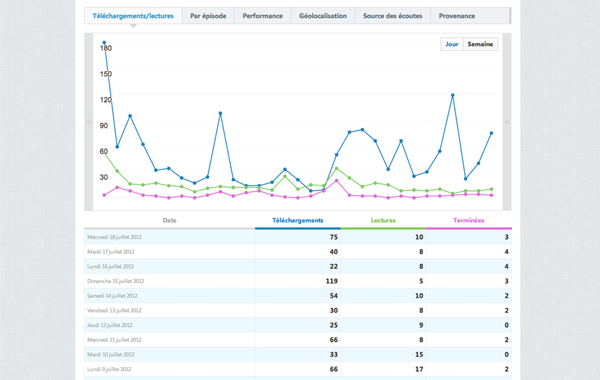
Task: Select row Mardi 17 juillet 2012
Action: [298, 252]
